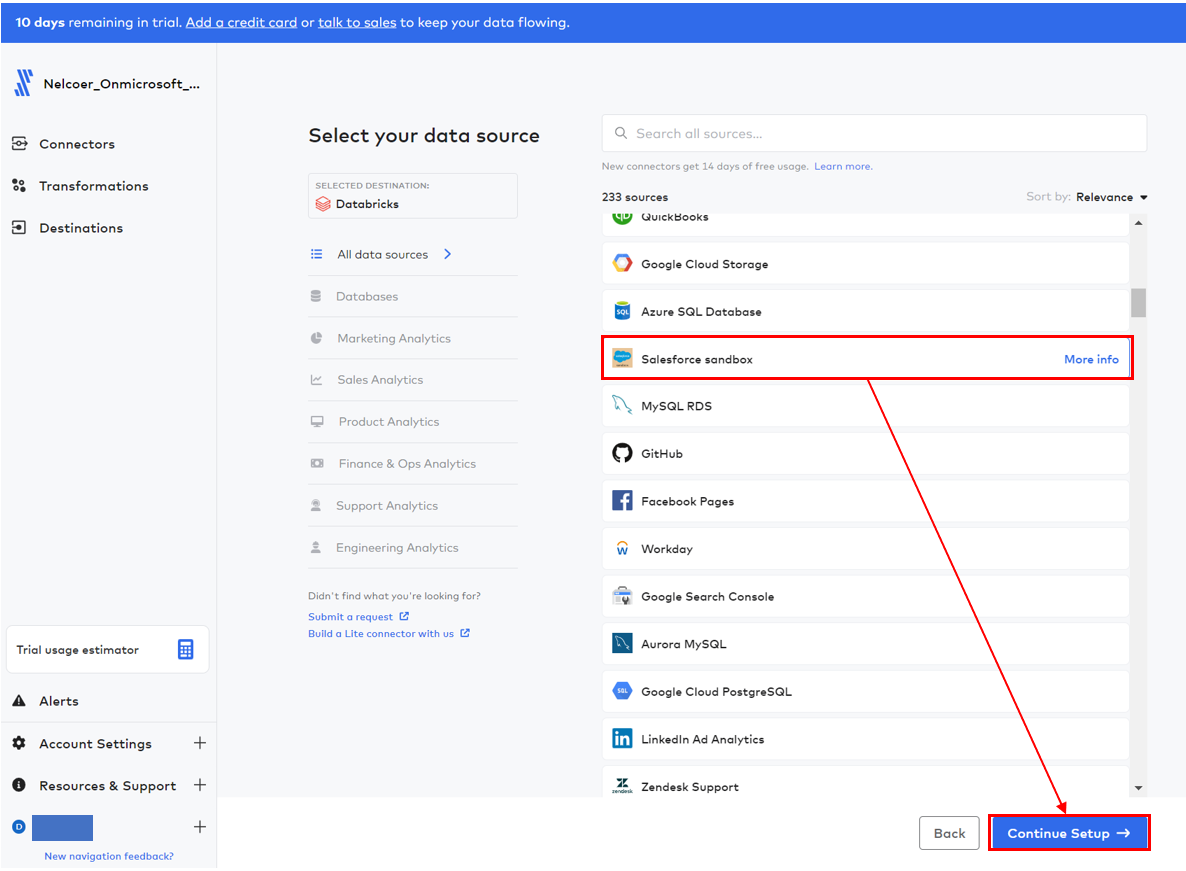Go to Transformations in the sidebar
The height and width of the screenshot is (871, 1186).
coord(93,186)
